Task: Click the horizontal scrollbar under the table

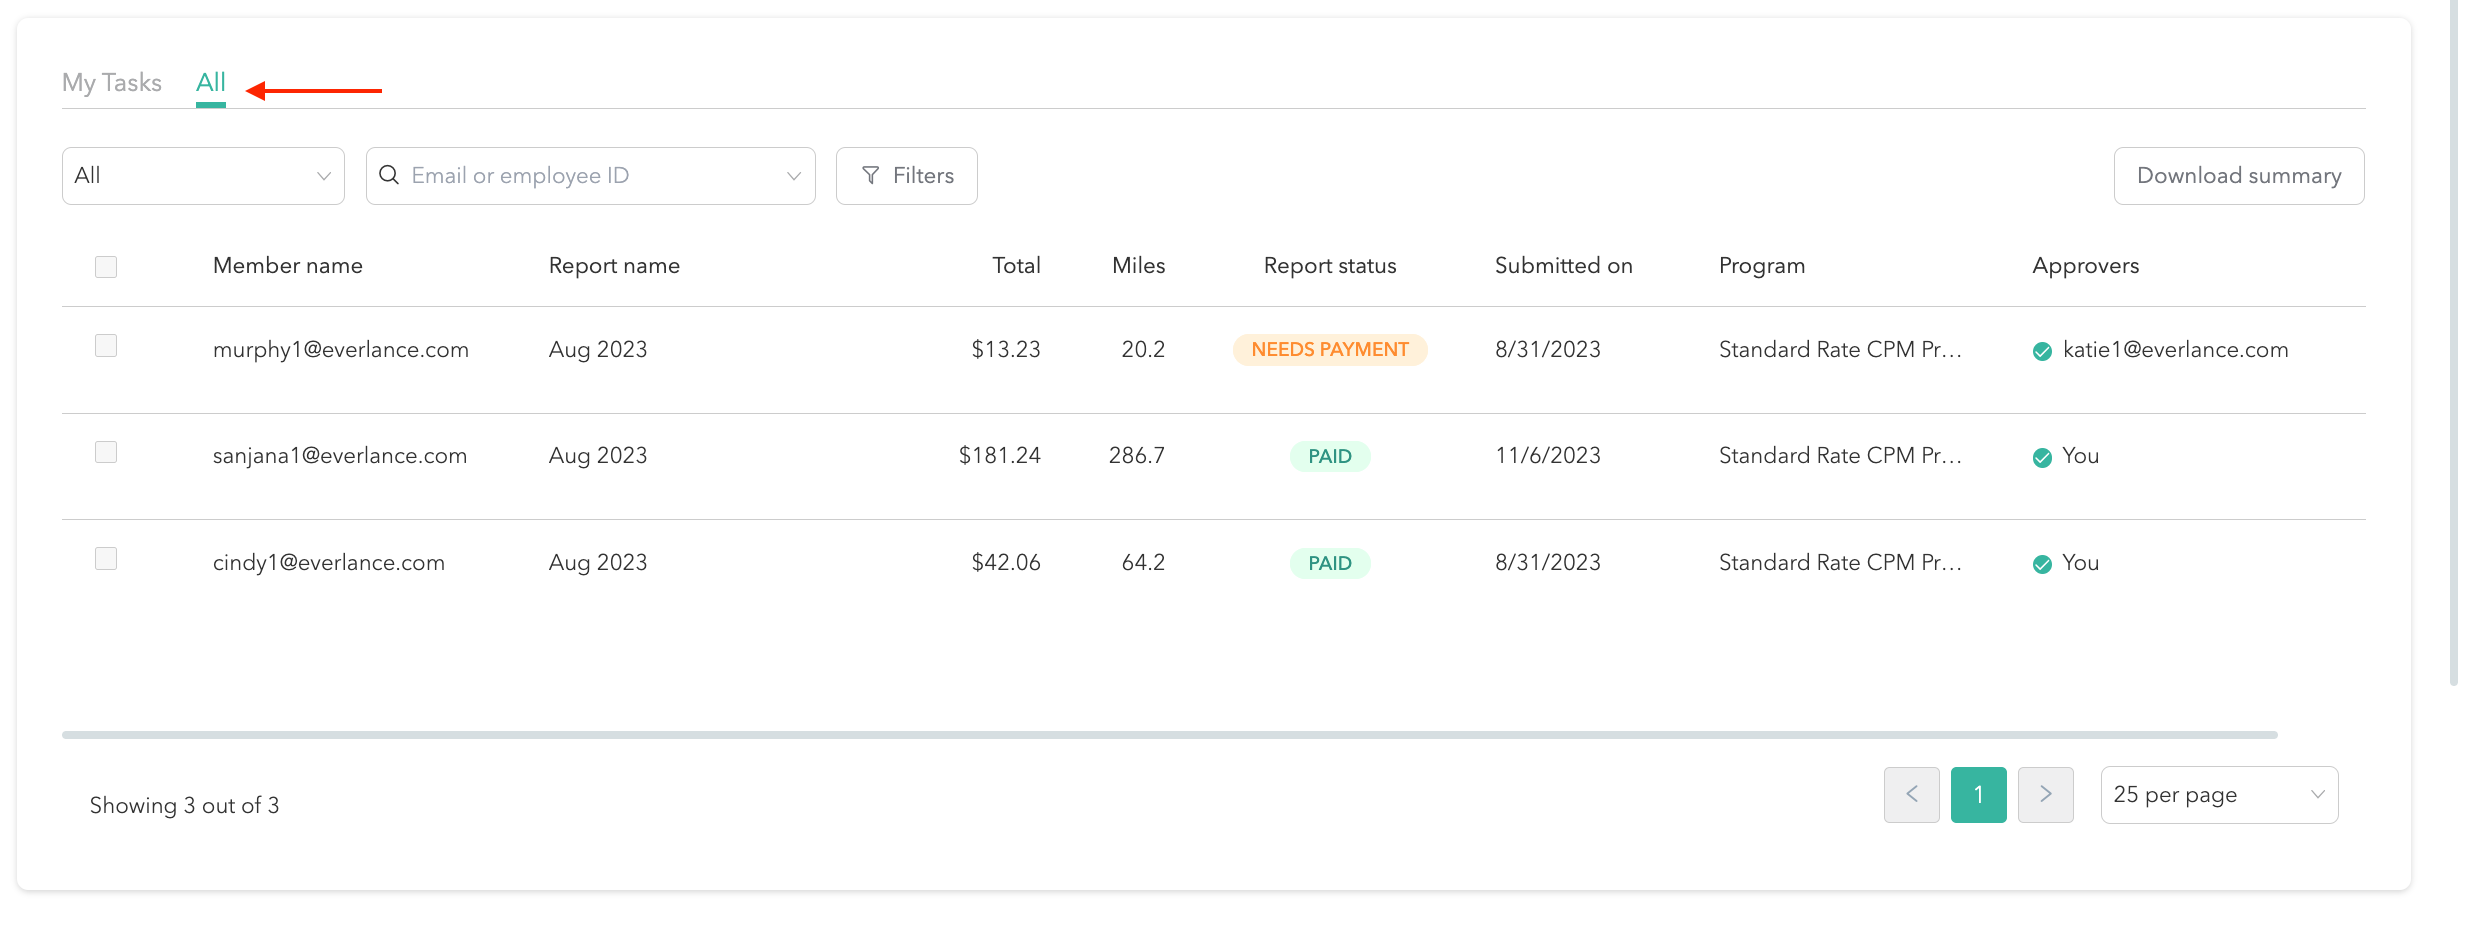Action: (1169, 735)
